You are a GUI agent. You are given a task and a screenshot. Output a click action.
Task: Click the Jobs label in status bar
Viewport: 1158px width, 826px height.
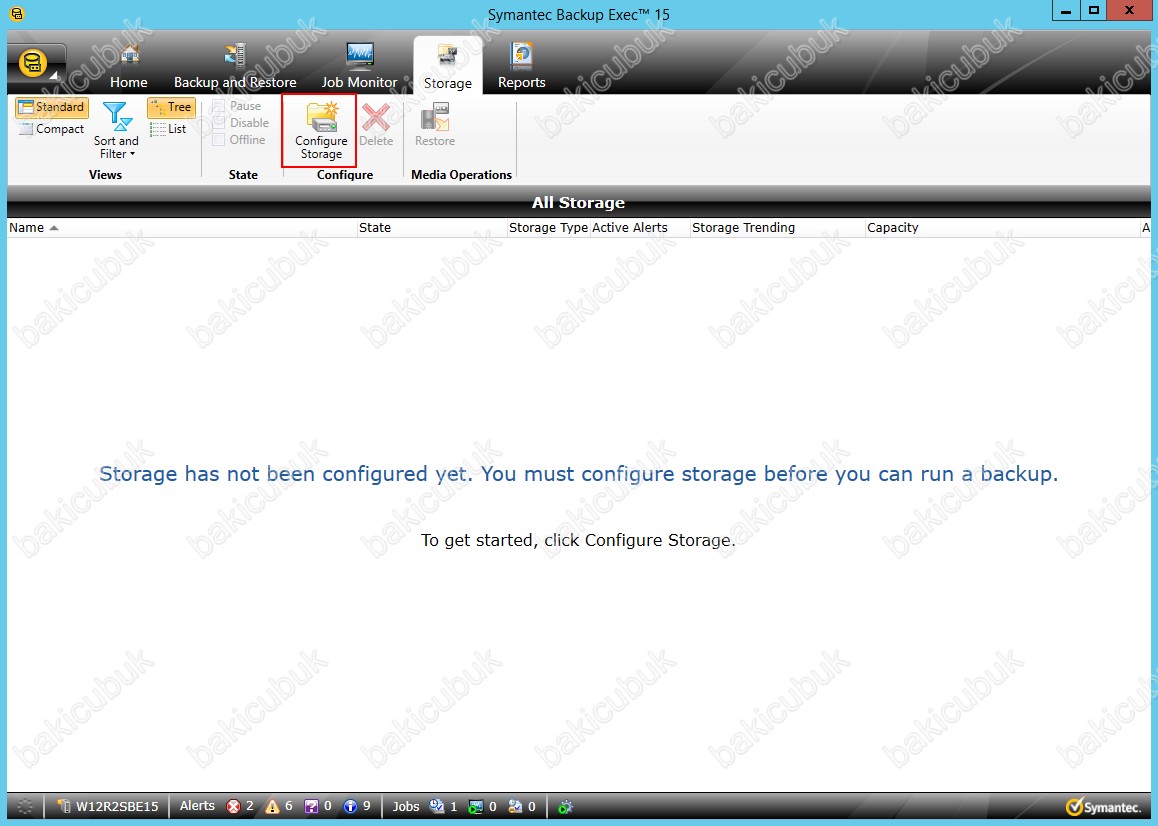405,806
